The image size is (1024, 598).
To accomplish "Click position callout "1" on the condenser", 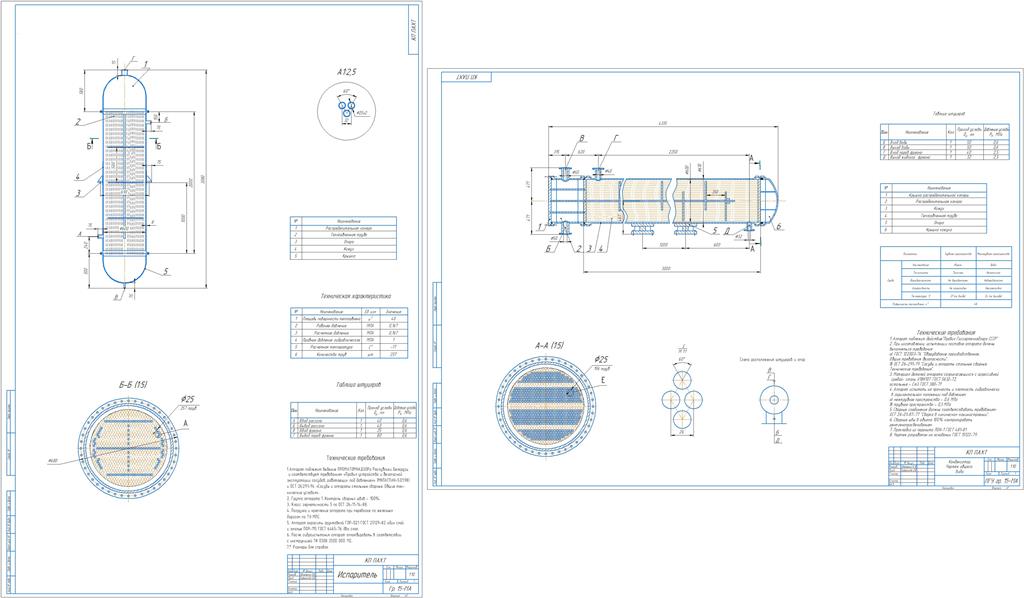I will 541,227.
